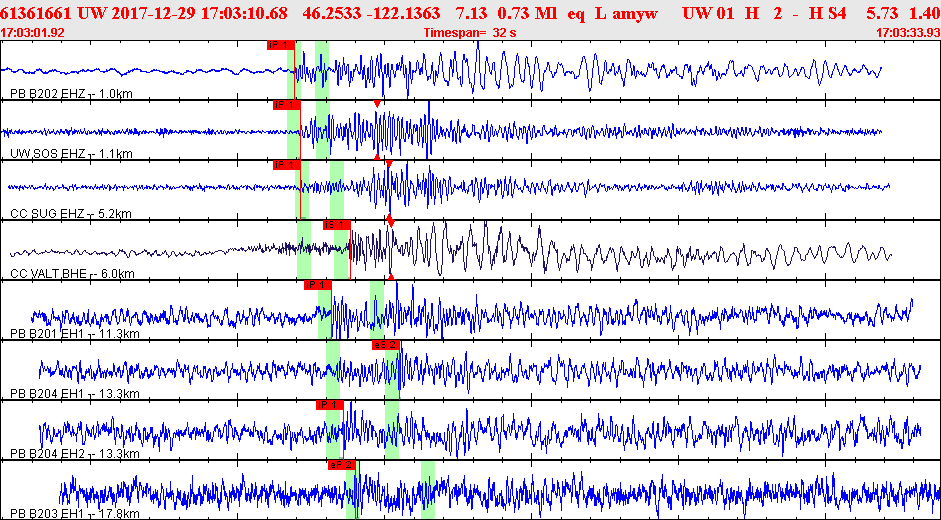Click the 'PB B203 EH1 - 17.8km' channel label

click(75, 514)
